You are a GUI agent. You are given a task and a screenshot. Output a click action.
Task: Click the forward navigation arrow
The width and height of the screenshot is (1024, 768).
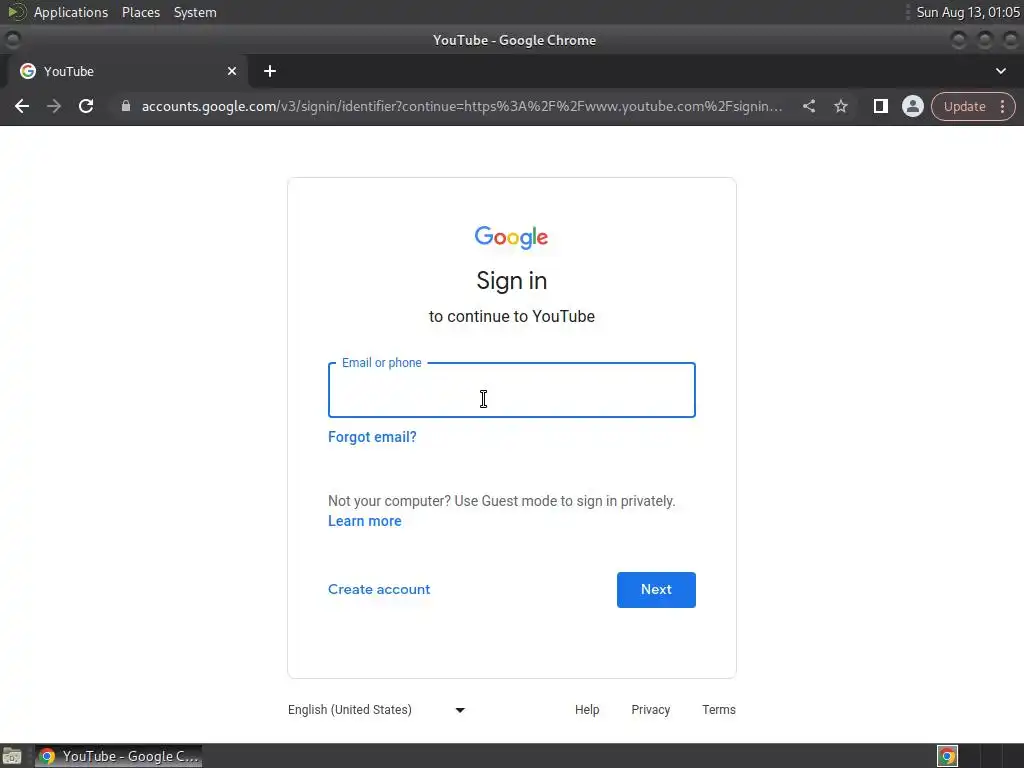tap(54, 106)
